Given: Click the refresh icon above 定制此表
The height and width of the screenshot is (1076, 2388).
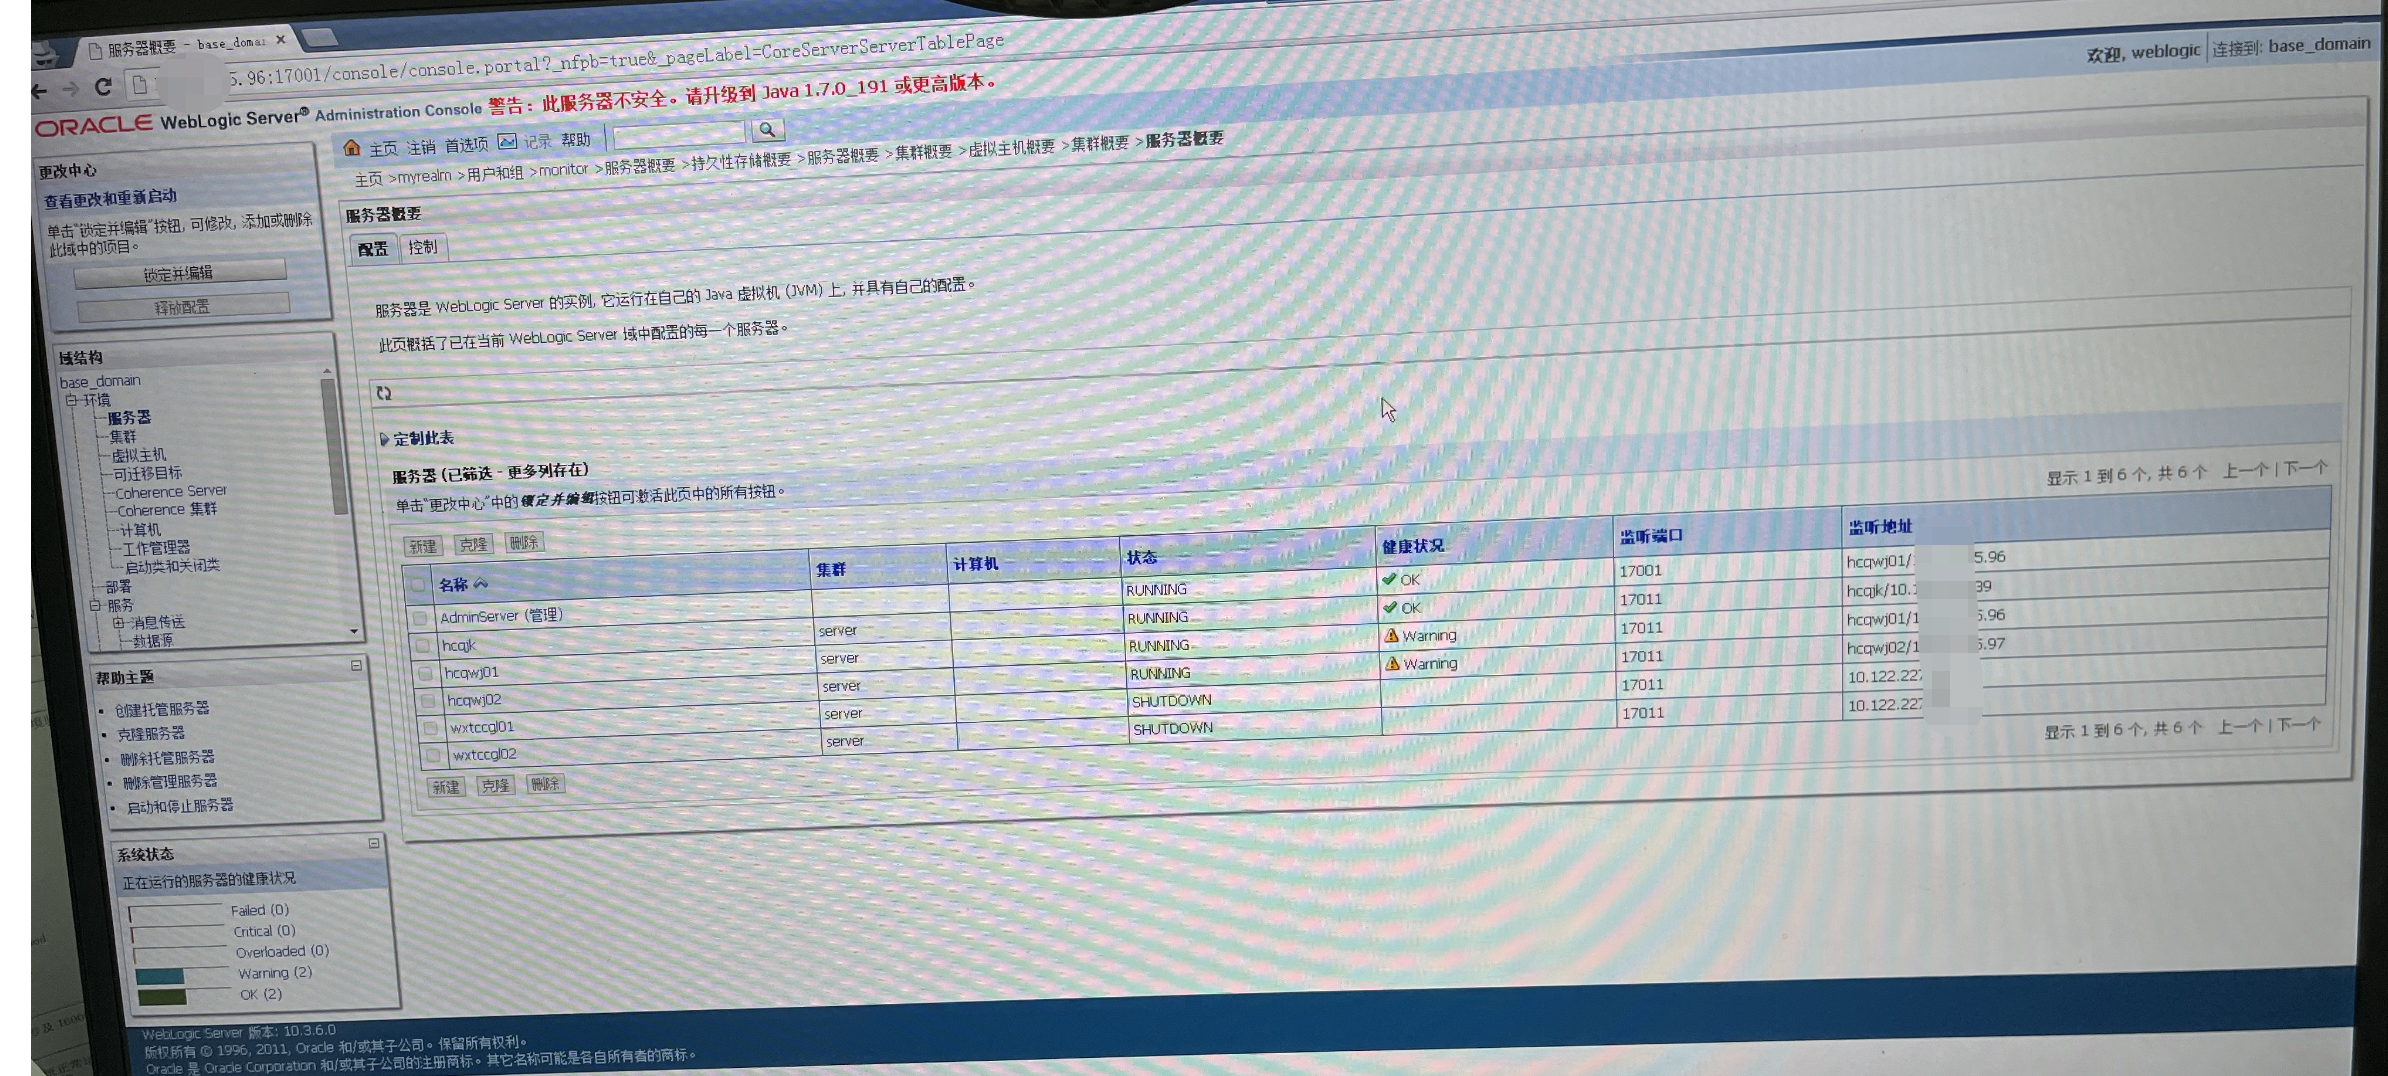Looking at the screenshot, I should coord(384,393).
